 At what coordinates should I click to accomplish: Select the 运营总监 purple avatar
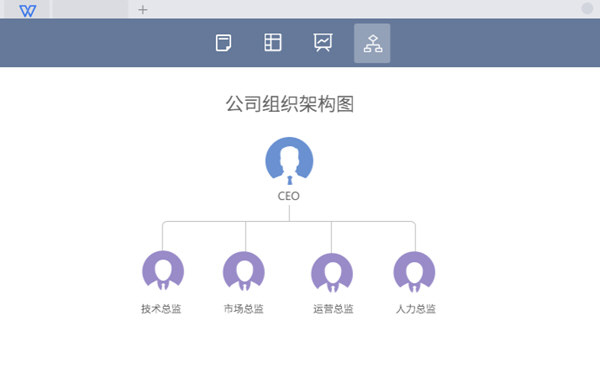click(332, 273)
